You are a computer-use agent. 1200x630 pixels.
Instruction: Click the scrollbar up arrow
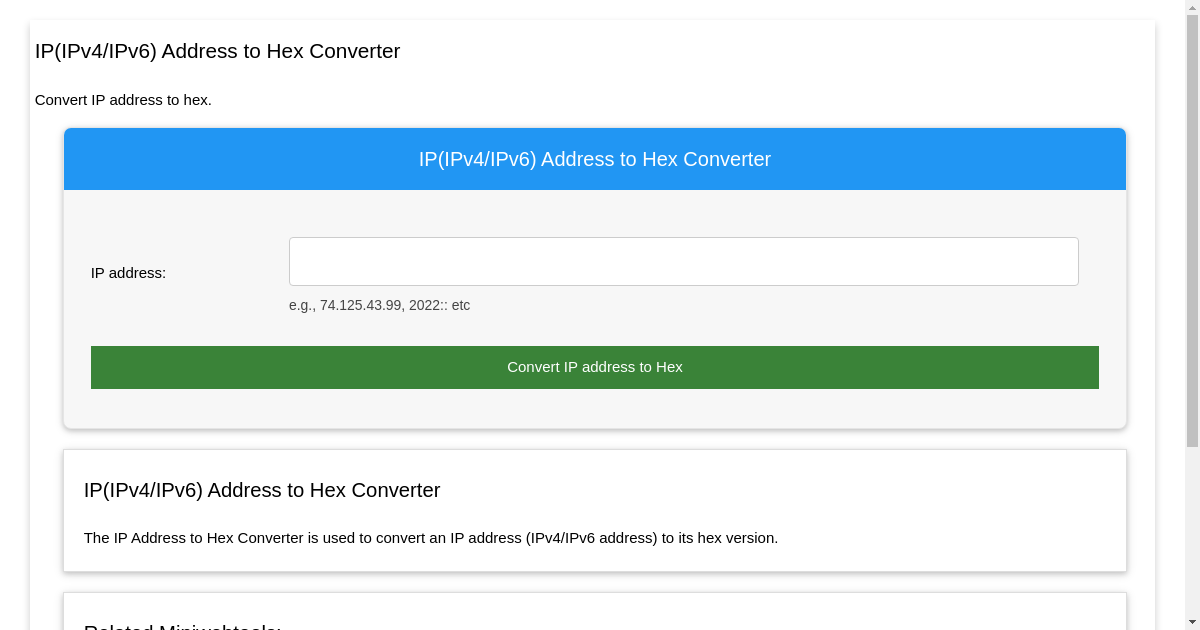point(1192,8)
